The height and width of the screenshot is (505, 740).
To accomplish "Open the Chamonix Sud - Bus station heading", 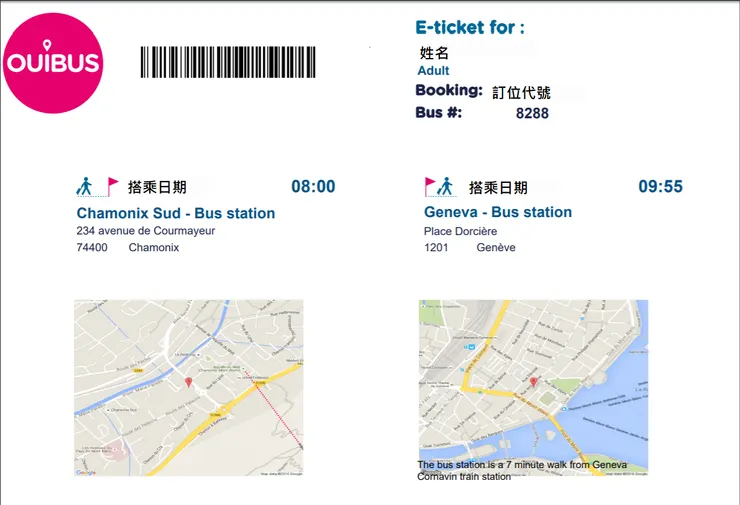I will [x=175, y=213].
